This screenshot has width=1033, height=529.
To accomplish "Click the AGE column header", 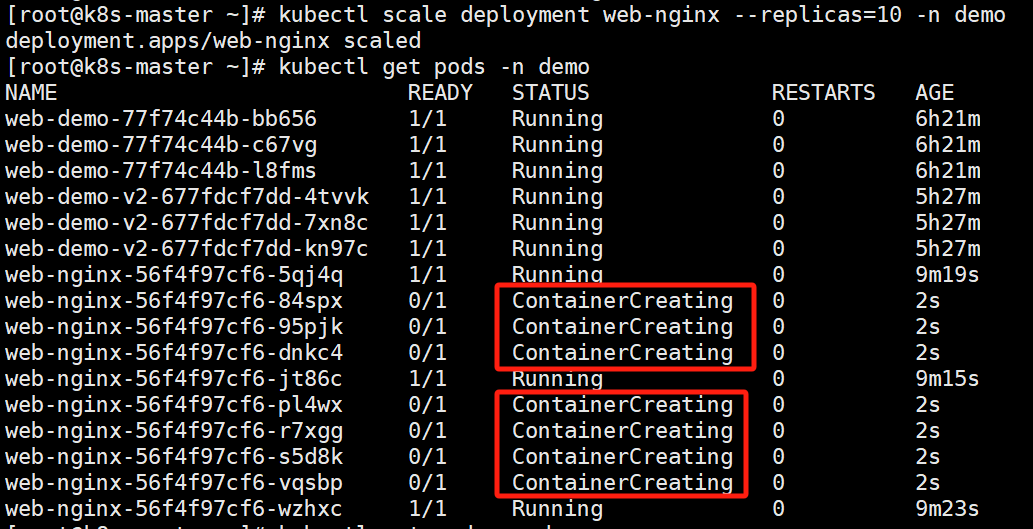I will 934,93.
